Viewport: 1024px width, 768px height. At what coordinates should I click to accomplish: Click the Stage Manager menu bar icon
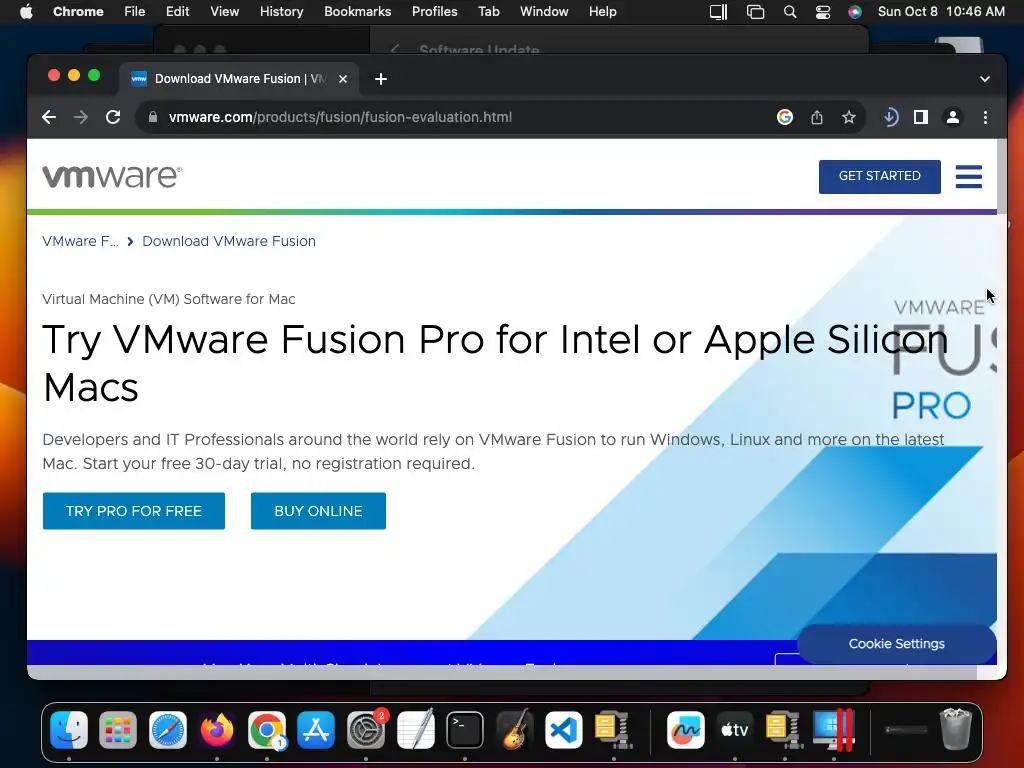pos(756,12)
